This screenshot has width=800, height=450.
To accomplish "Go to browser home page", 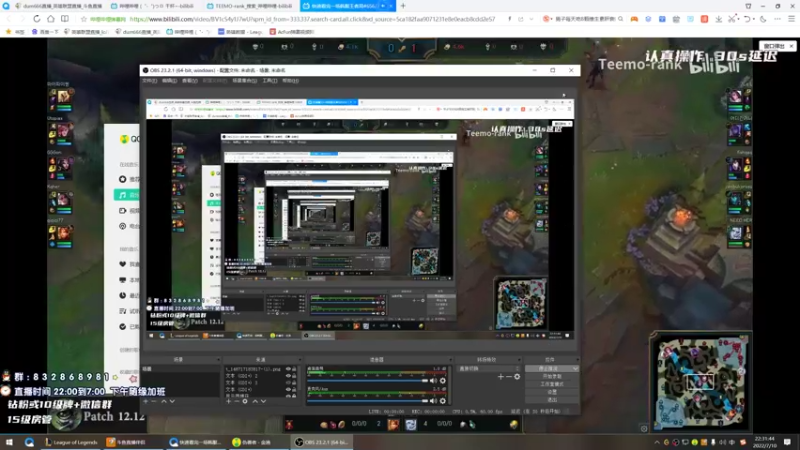I will pos(51,19).
